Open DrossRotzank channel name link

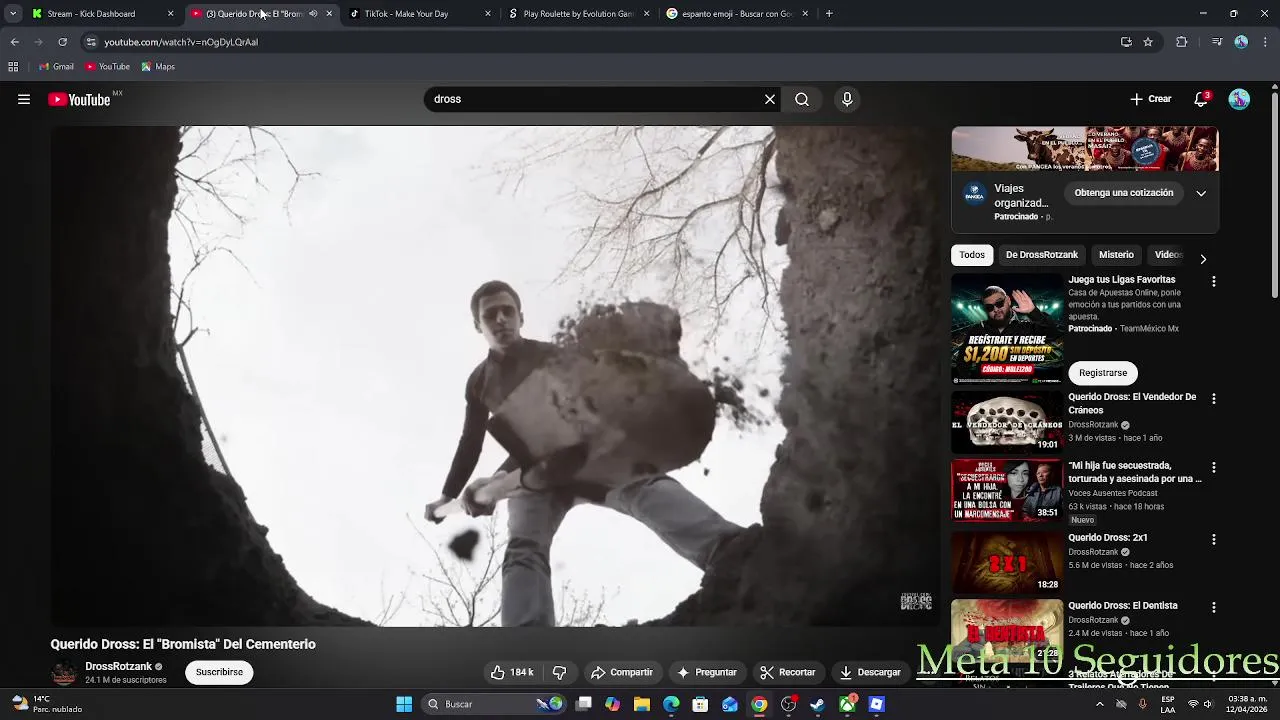coord(118,667)
